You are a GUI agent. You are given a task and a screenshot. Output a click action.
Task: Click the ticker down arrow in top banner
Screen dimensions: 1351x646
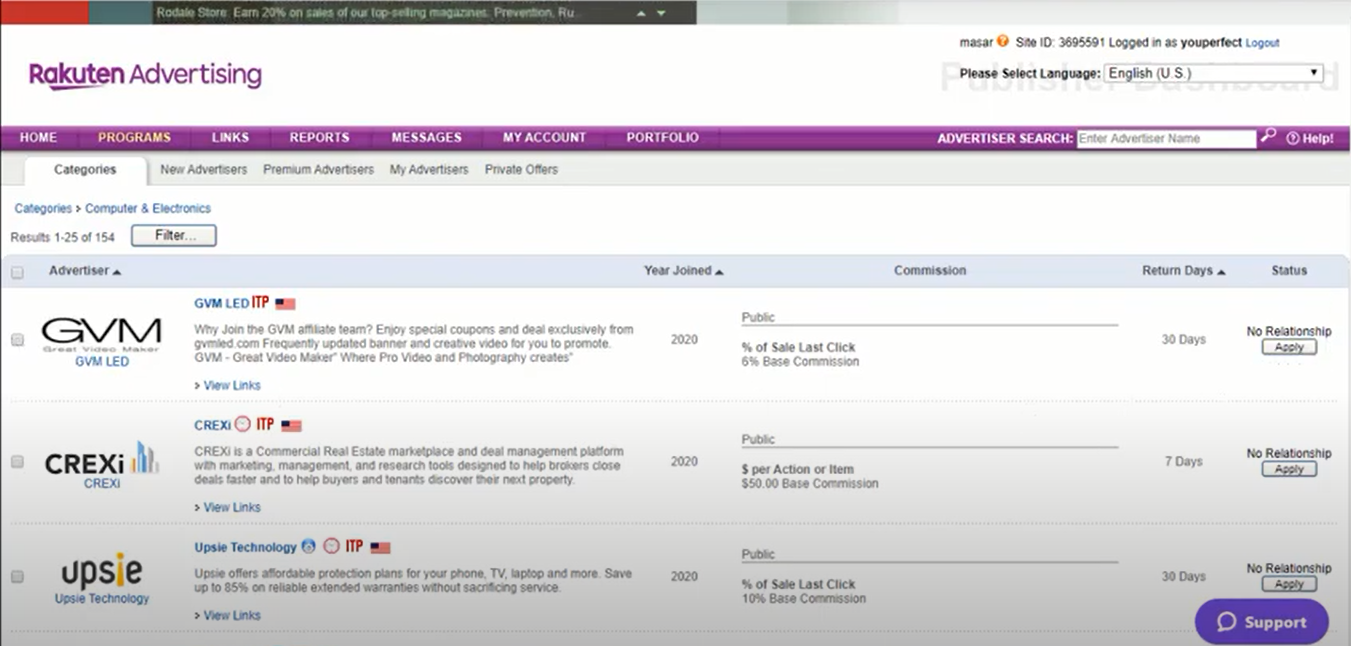point(661,13)
